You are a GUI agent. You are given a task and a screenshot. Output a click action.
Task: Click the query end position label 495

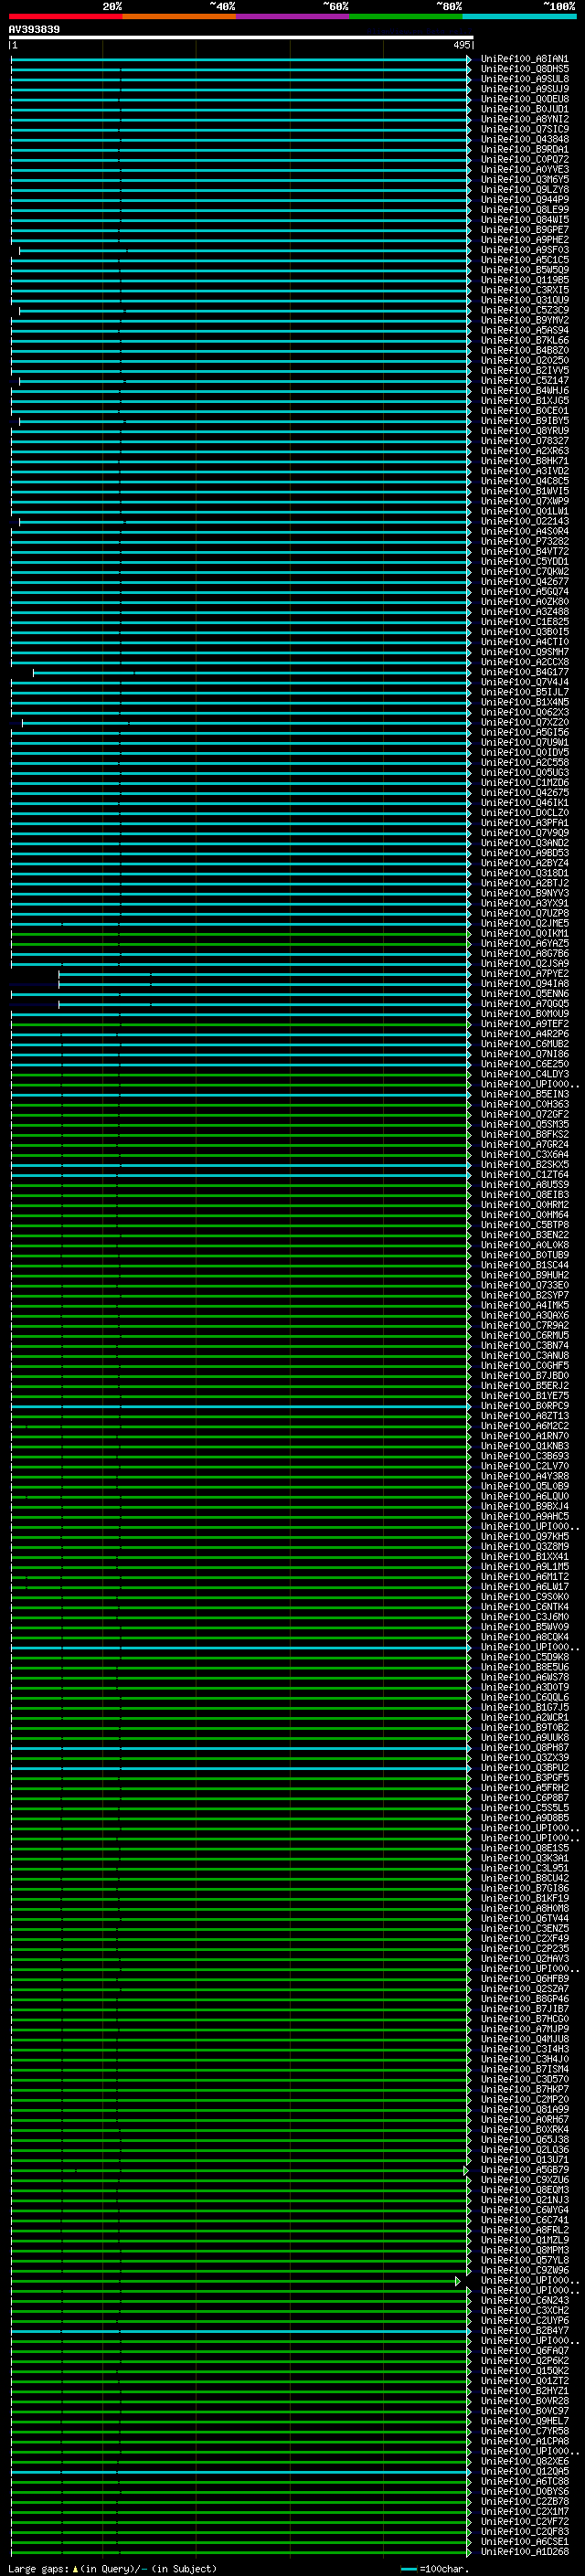[461, 45]
